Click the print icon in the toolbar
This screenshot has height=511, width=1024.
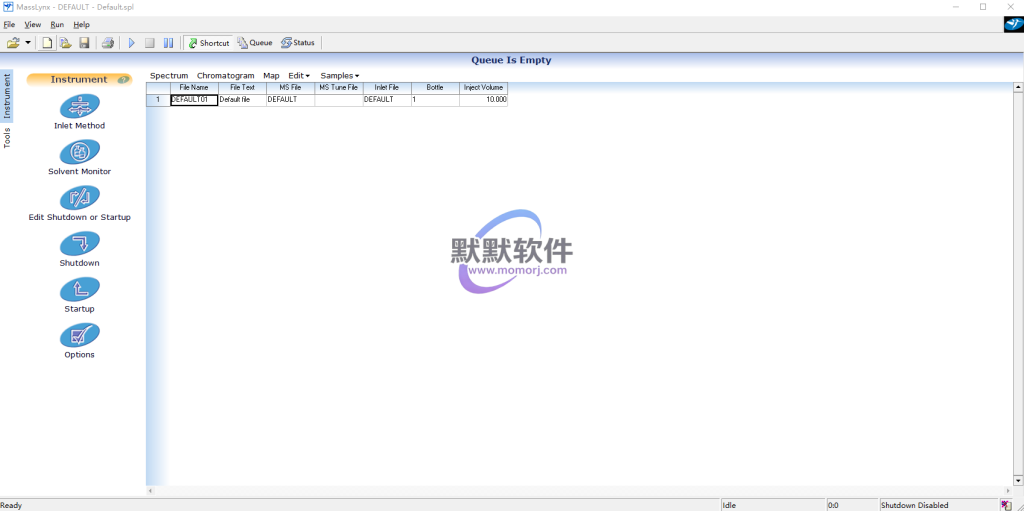pos(107,43)
